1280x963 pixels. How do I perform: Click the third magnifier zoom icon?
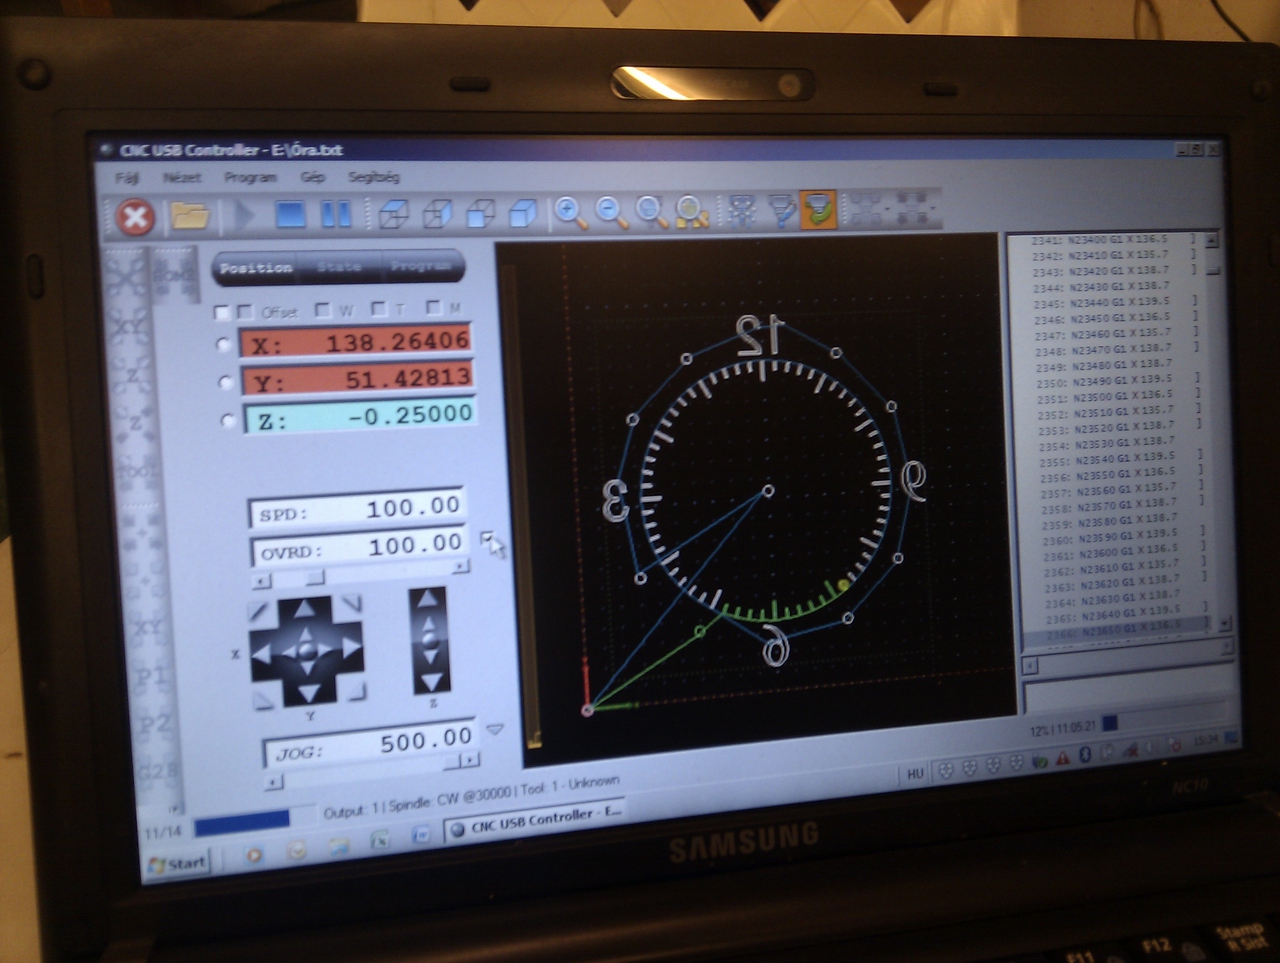click(x=651, y=210)
